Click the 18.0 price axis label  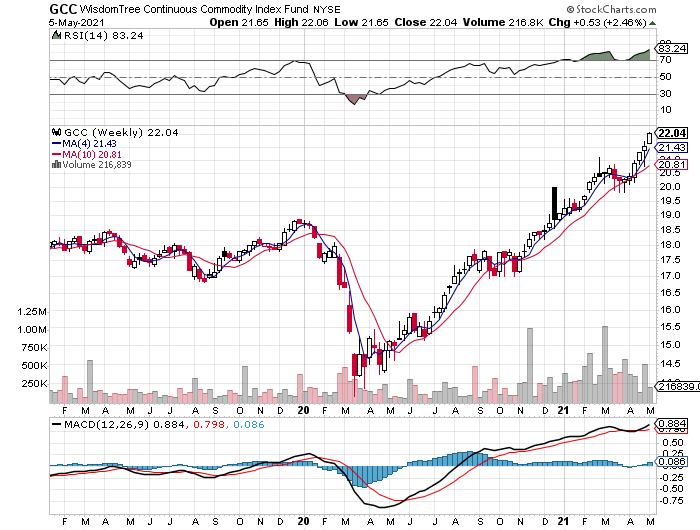click(x=670, y=245)
